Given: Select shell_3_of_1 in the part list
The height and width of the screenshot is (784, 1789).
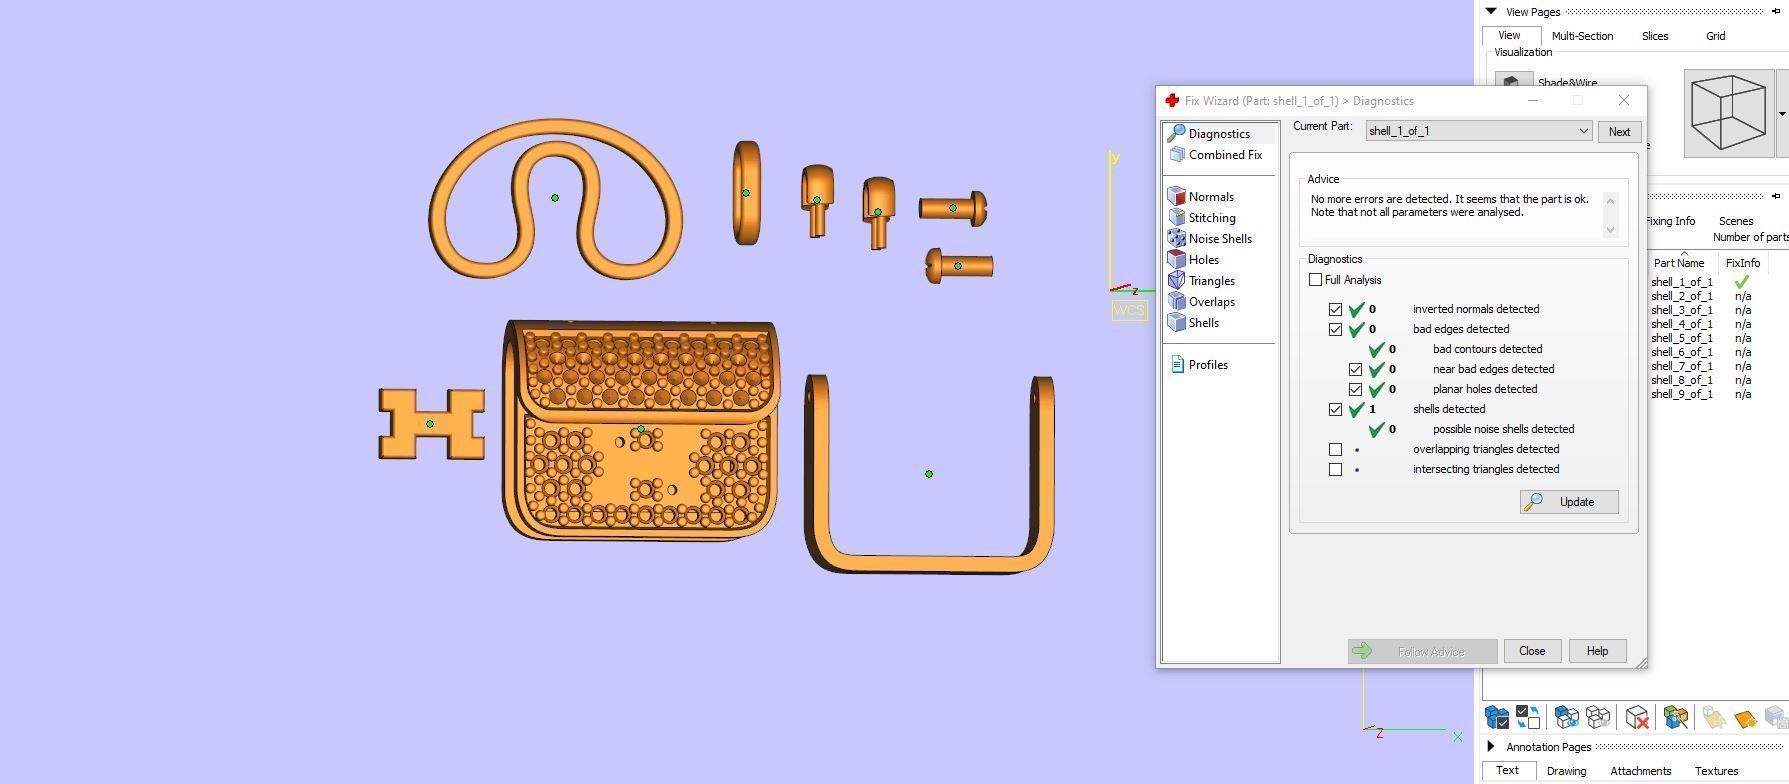Looking at the screenshot, I should [1681, 310].
